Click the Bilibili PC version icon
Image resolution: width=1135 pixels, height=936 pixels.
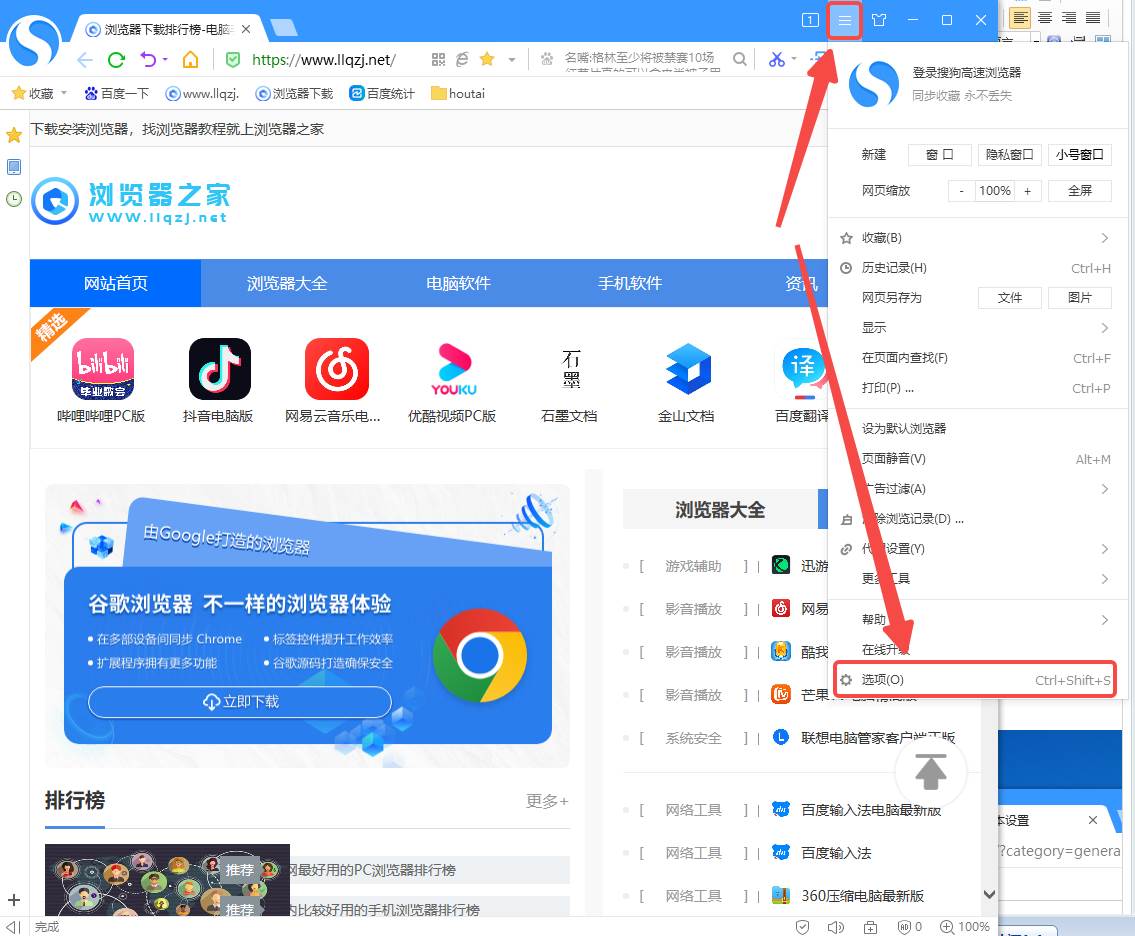pyautogui.click(x=102, y=369)
